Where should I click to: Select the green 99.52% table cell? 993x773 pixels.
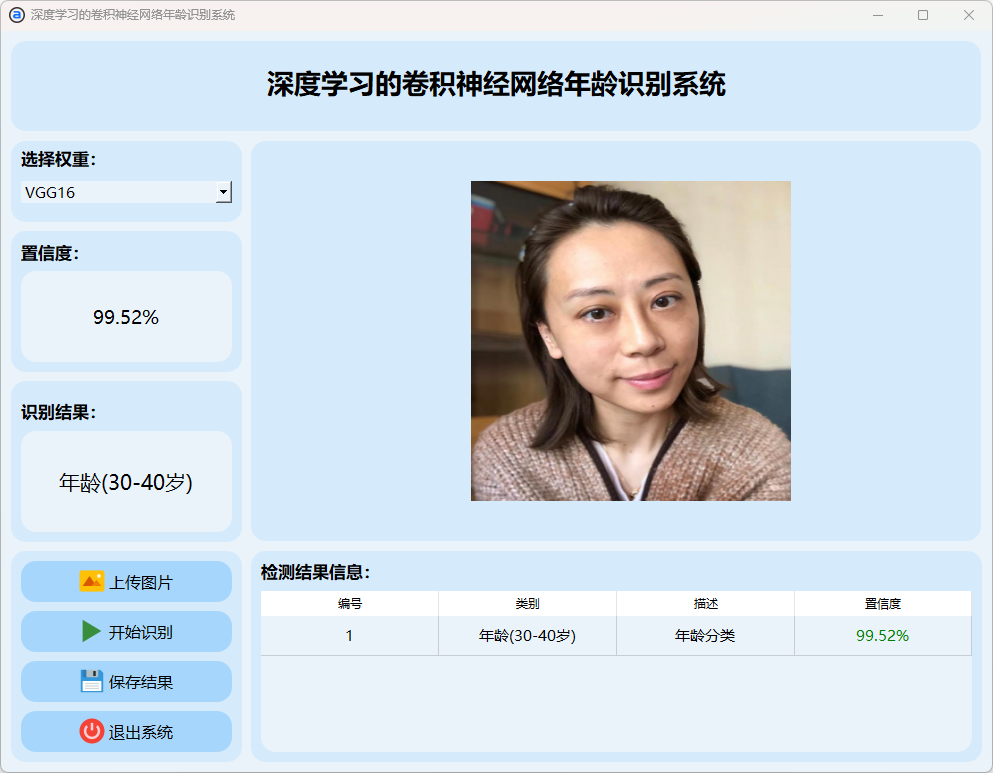pyautogui.click(x=882, y=636)
